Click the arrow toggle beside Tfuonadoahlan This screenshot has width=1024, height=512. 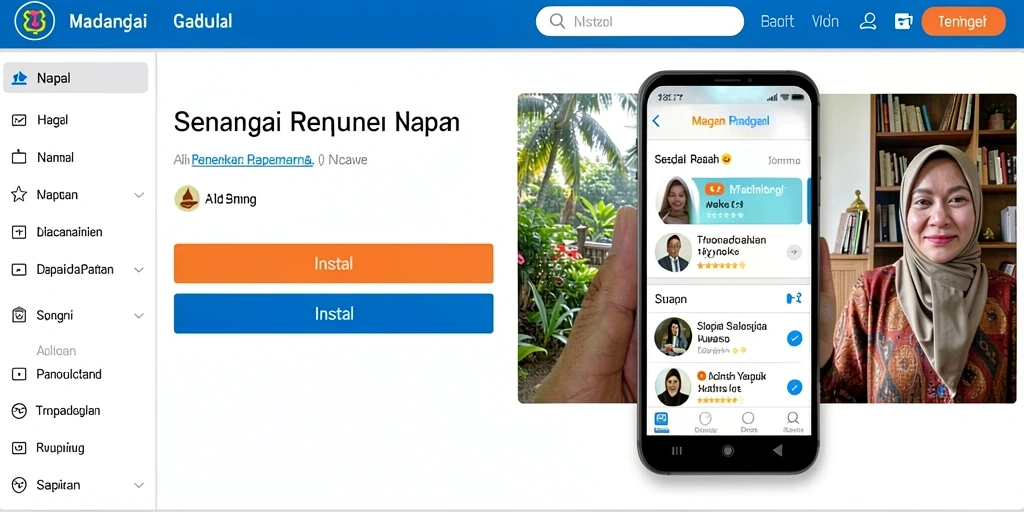[x=794, y=251]
